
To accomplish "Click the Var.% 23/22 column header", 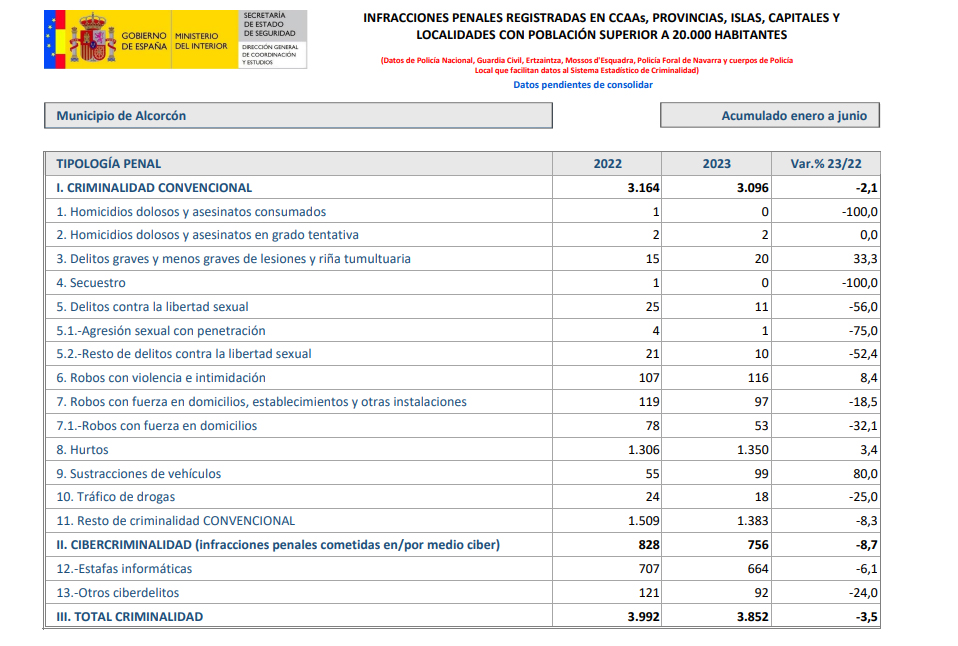I will coord(826,164).
